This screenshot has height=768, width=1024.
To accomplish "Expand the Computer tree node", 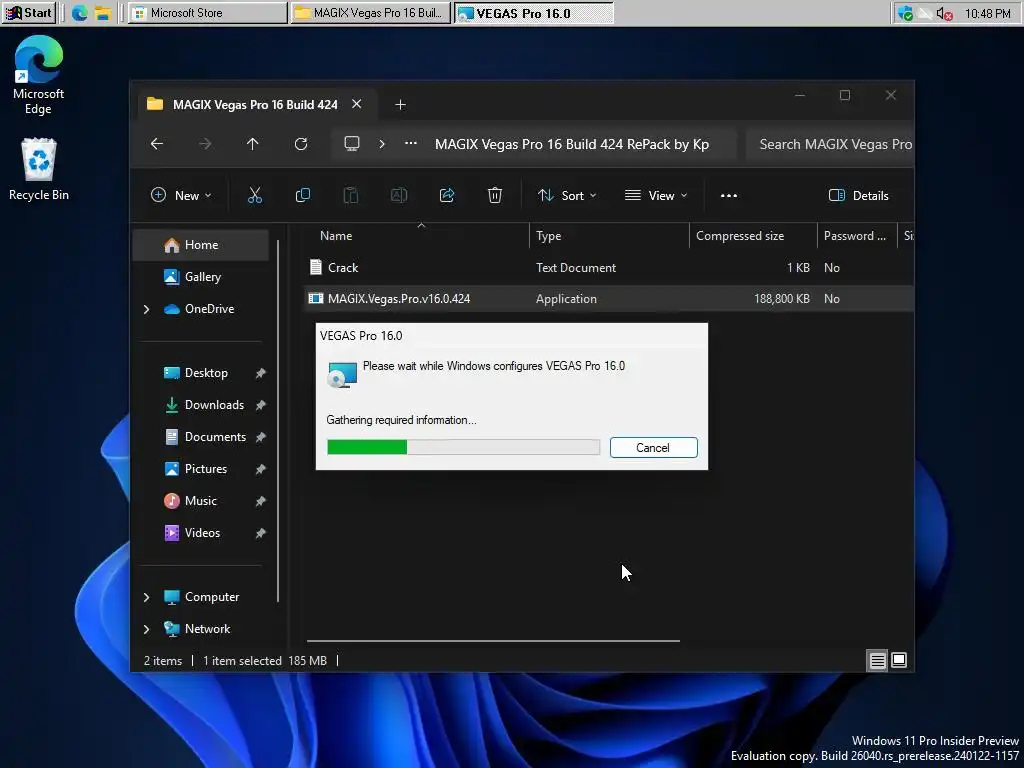I will pyautogui.click(x=146, y=597).
